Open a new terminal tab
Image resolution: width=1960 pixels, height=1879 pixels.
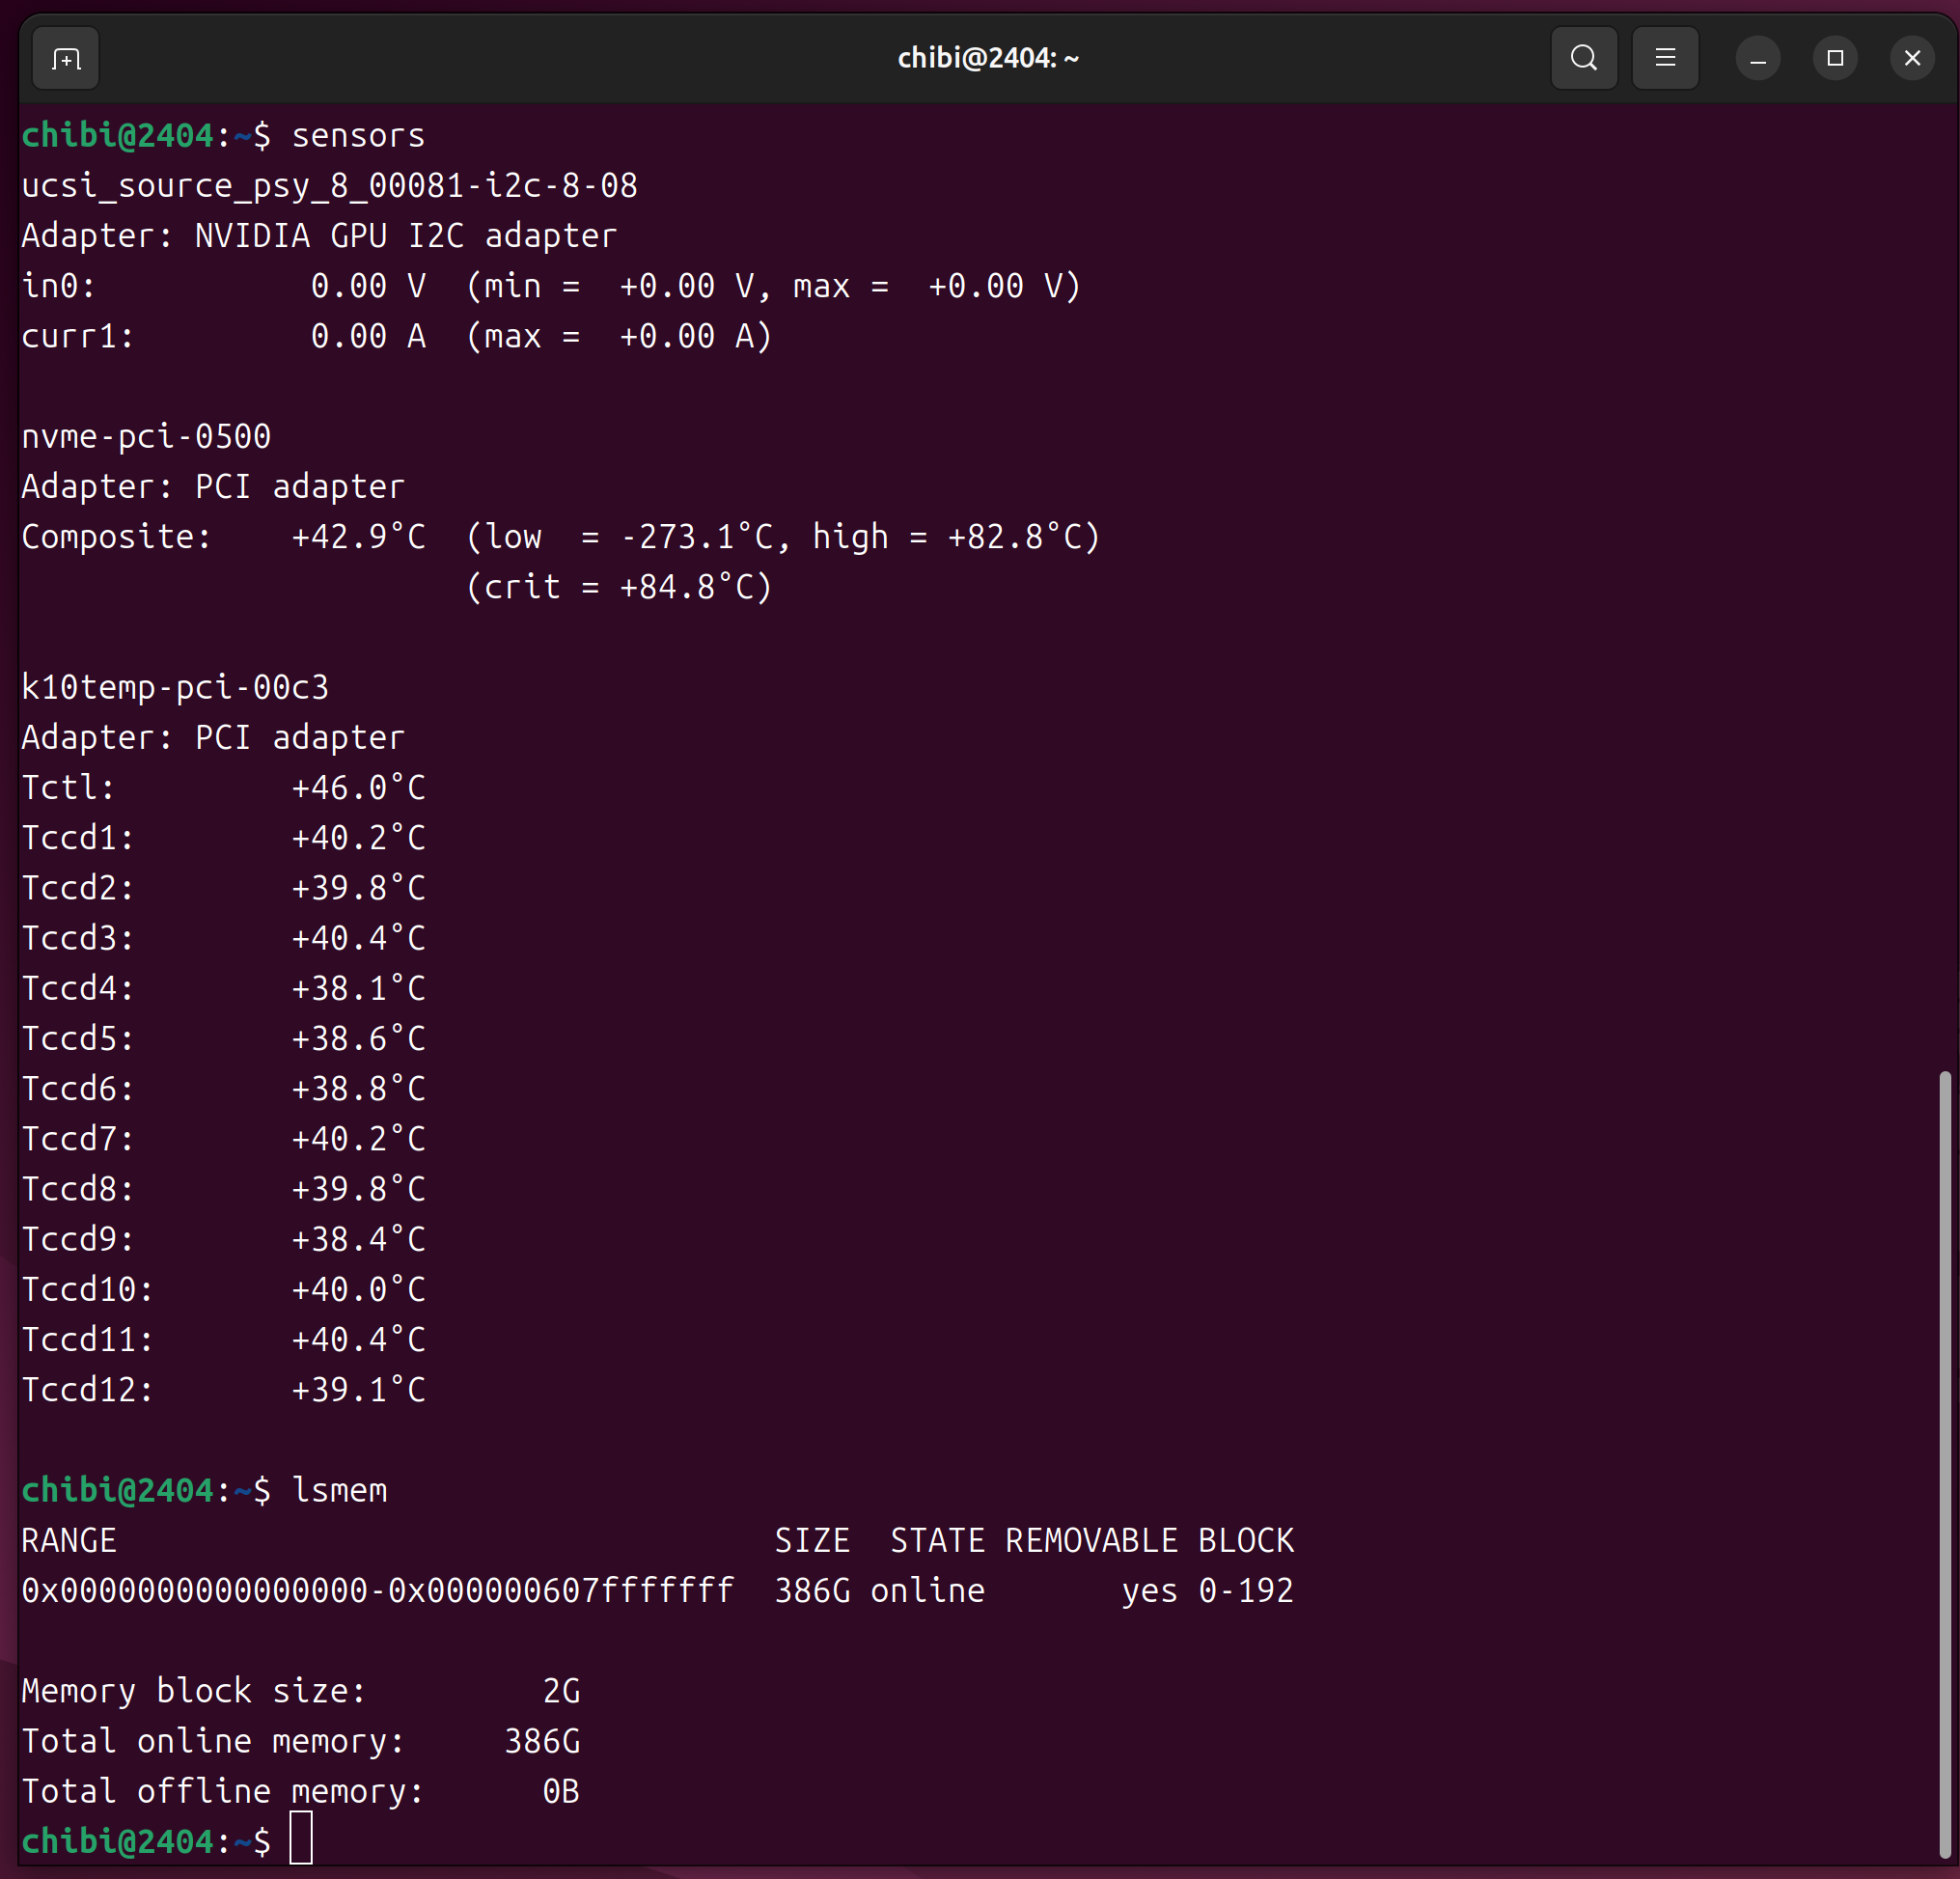(x=66, y=59)
